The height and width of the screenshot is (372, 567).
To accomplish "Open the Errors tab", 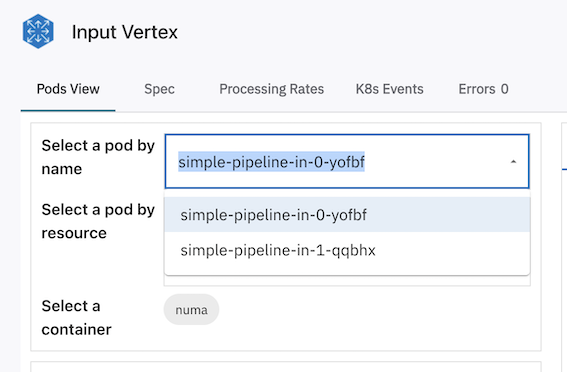I will point(483,89).
